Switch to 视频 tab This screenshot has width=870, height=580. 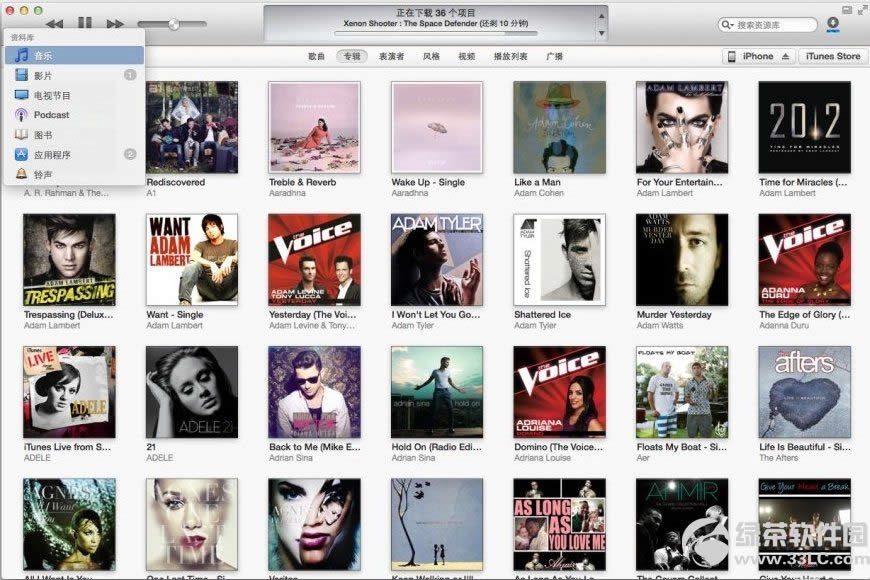click(x=467, y=56)
